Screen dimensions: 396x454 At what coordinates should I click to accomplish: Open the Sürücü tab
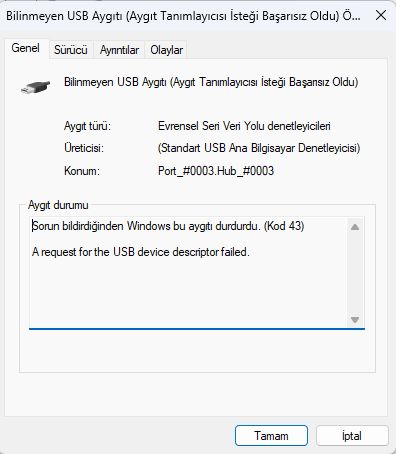pos(71,50)
